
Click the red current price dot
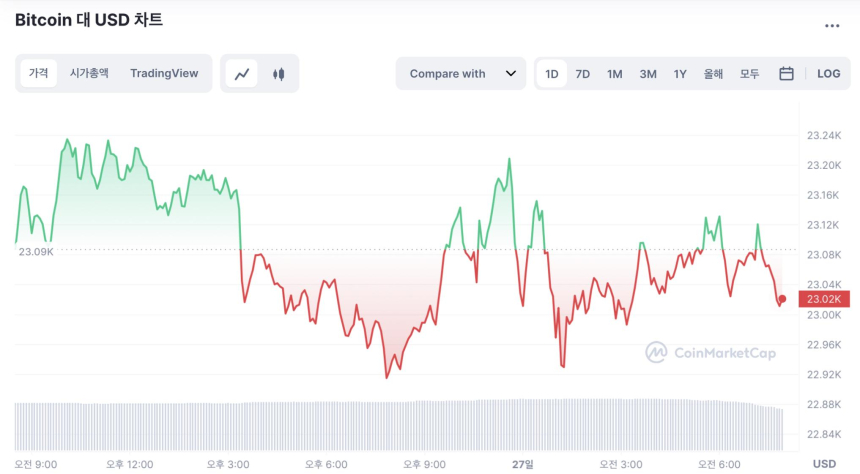click(x=782, y=299)
